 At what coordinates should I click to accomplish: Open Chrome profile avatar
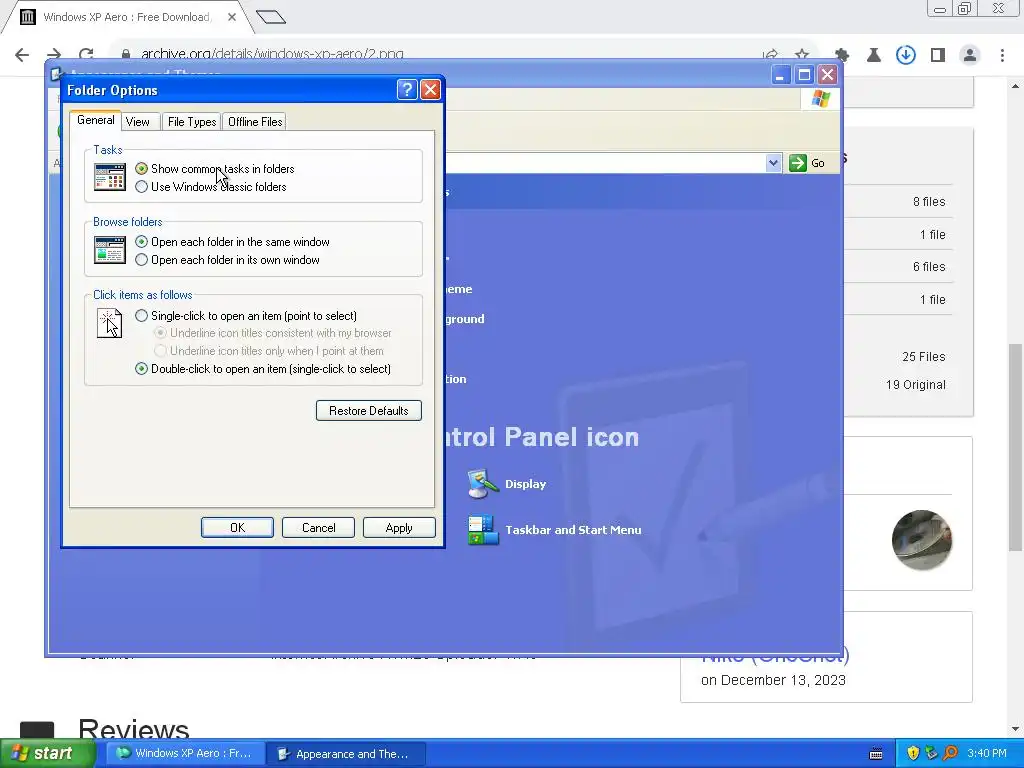(x=970, y=56)
